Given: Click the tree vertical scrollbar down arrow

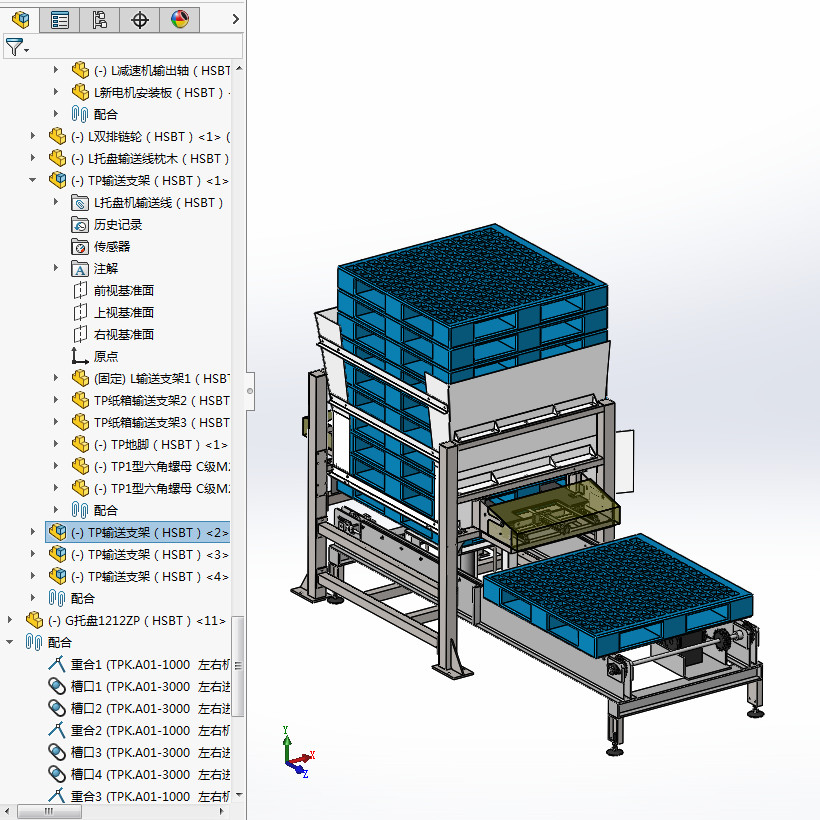Looking at the screenshot, I should click(x=238, y=795).
